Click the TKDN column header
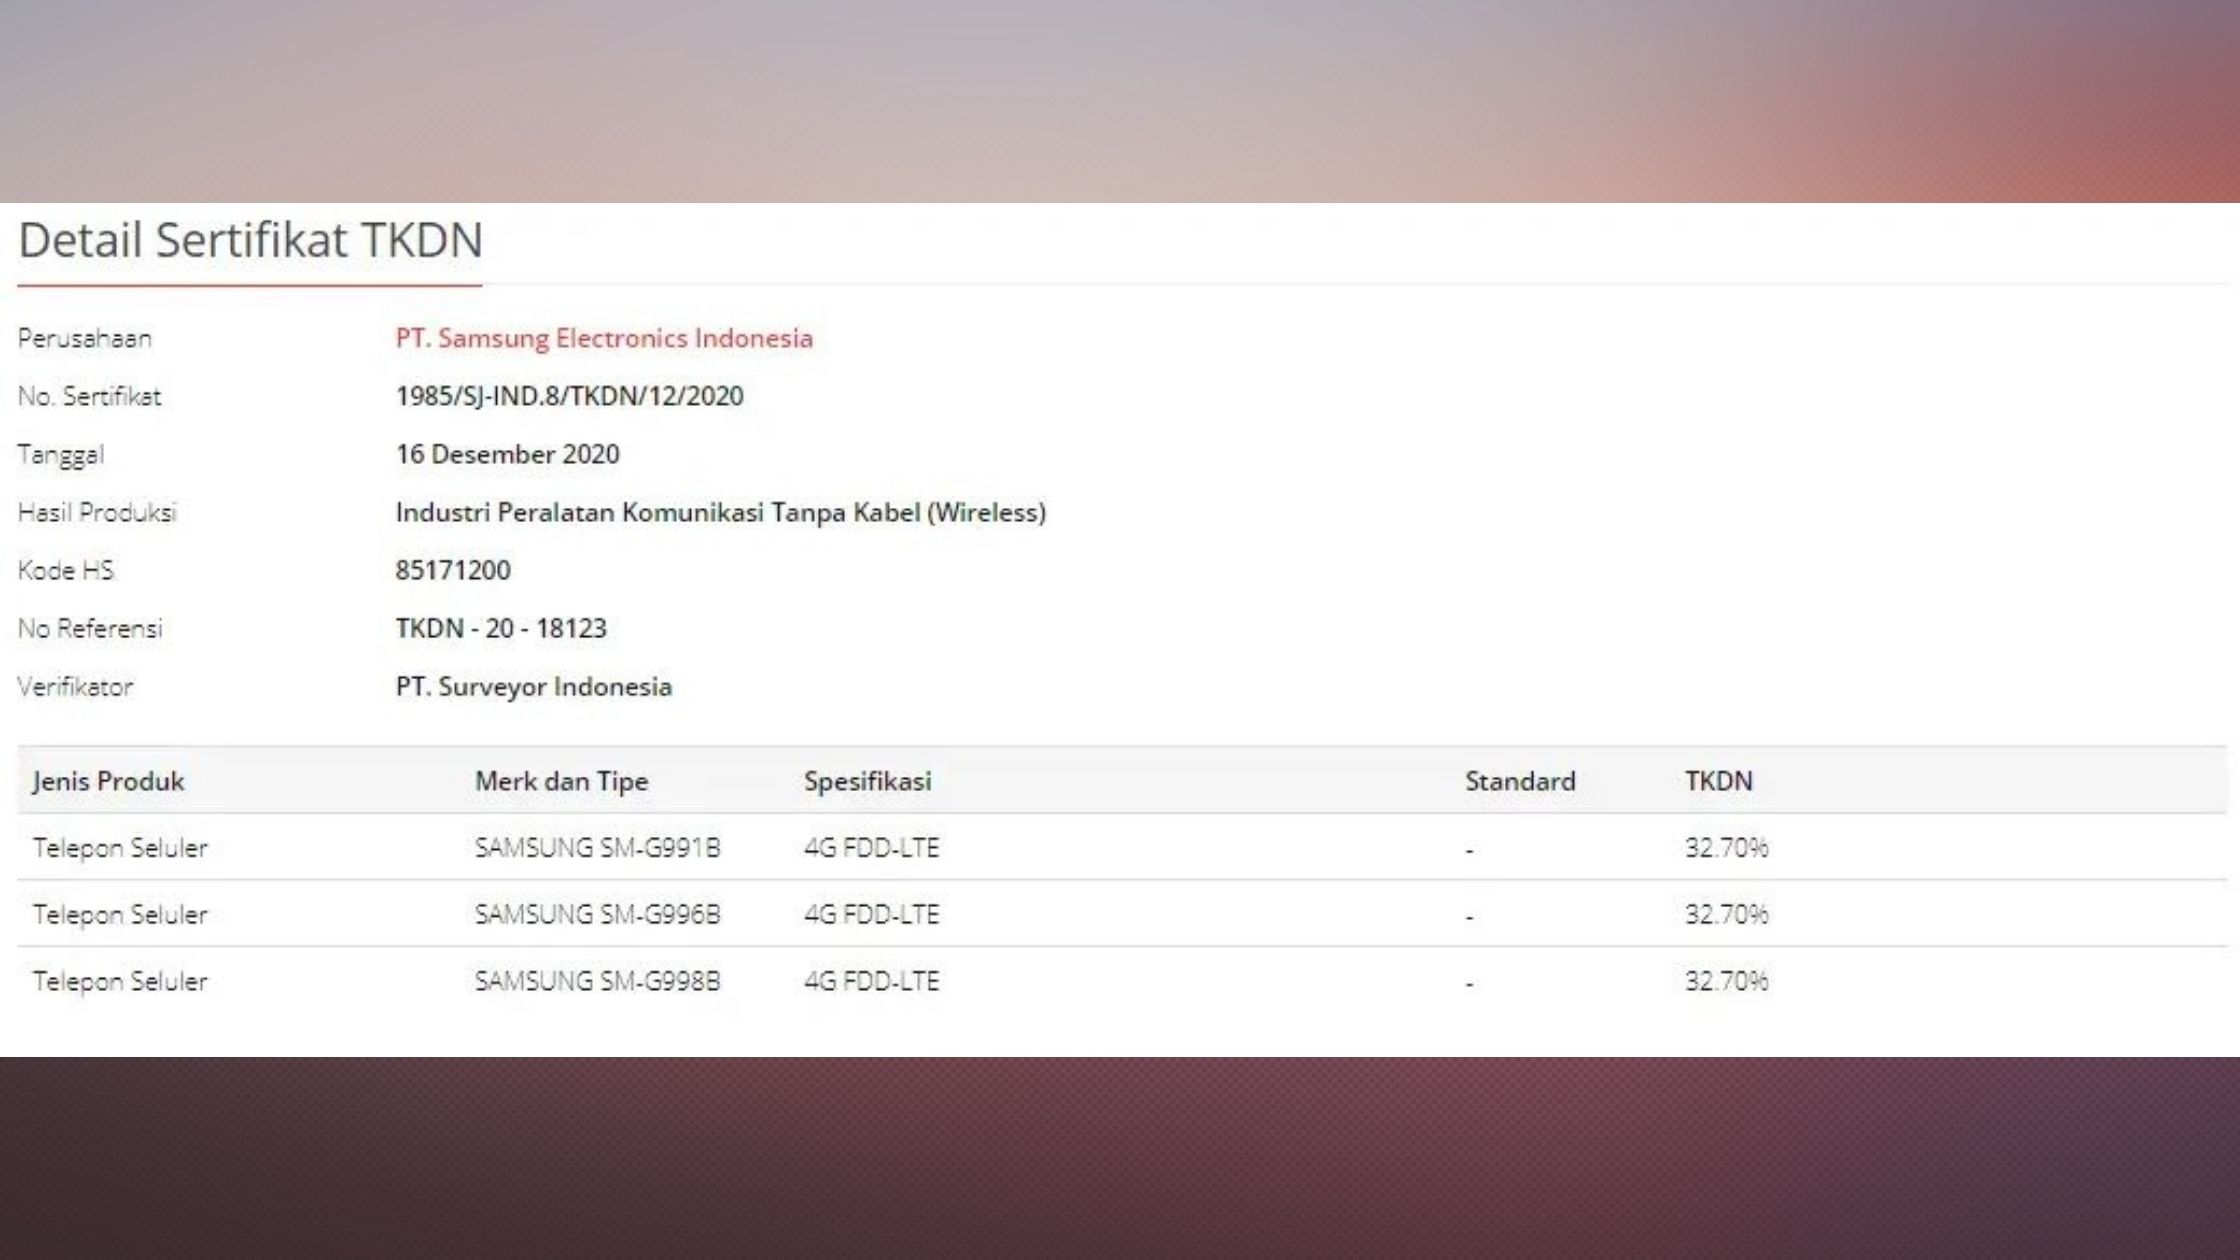The image size is (2240, 1260). pyautogui.click(x=1718, y=781)
